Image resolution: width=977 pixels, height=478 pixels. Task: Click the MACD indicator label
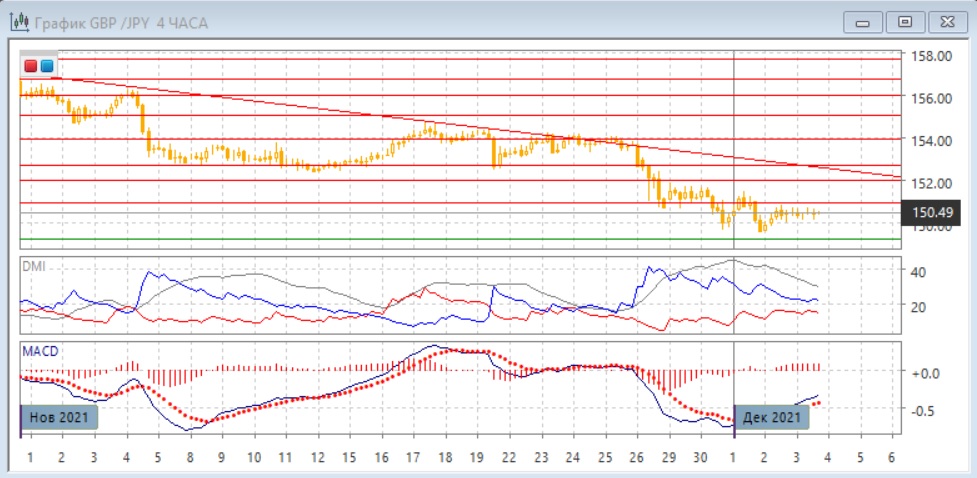tap(40, 351)
